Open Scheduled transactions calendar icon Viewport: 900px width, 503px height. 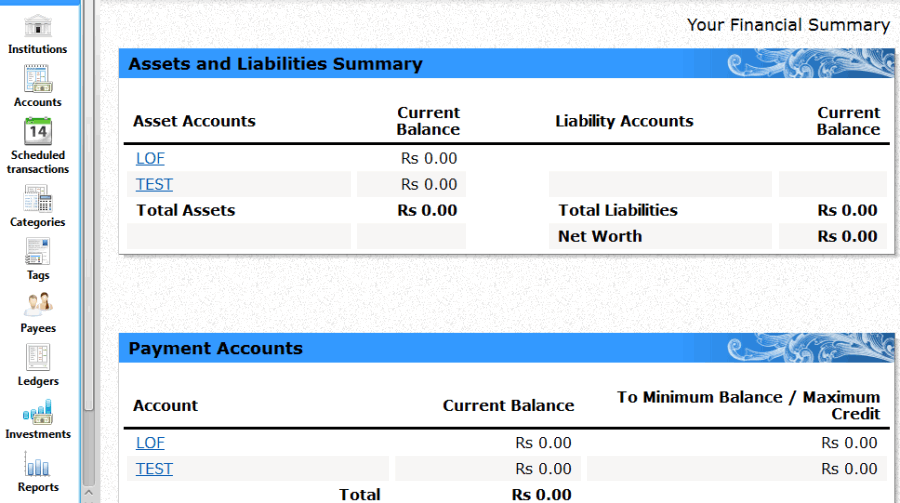click(x=38, y=131)
